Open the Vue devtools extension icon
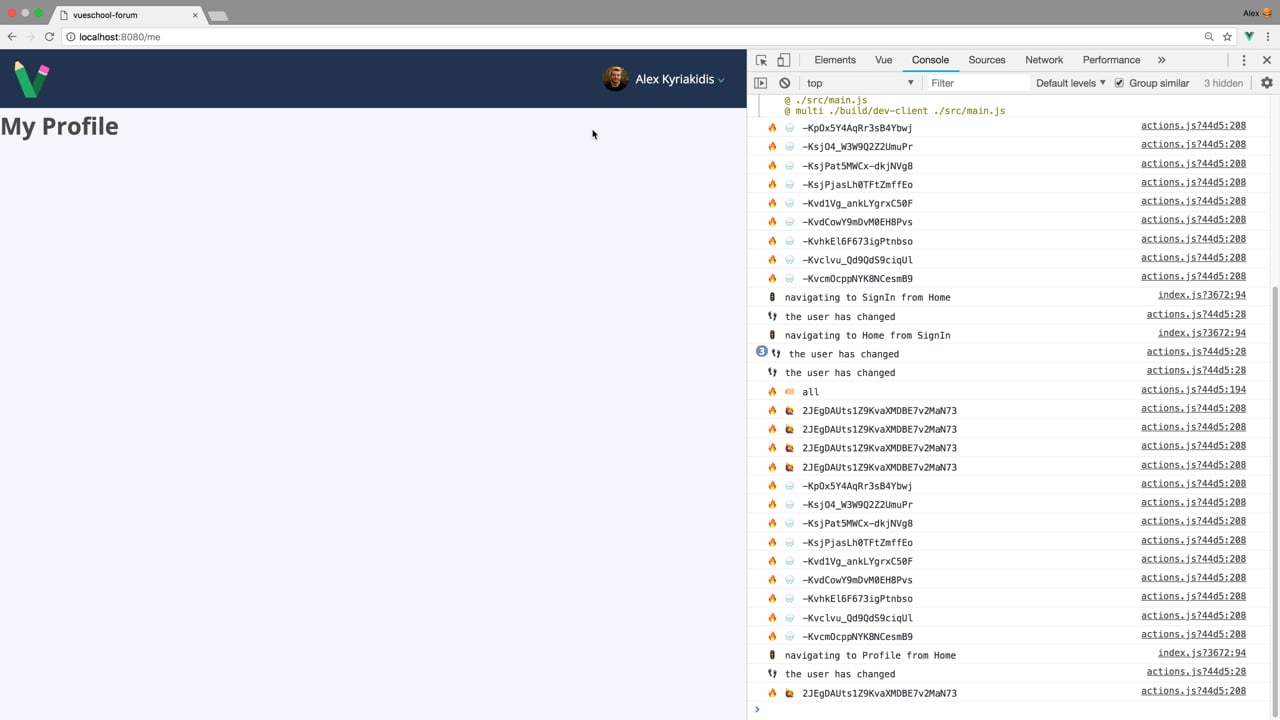Image resolution: width=1280 pixels, height=720 pixels. pyautogui.click(x=1249, y=37)
